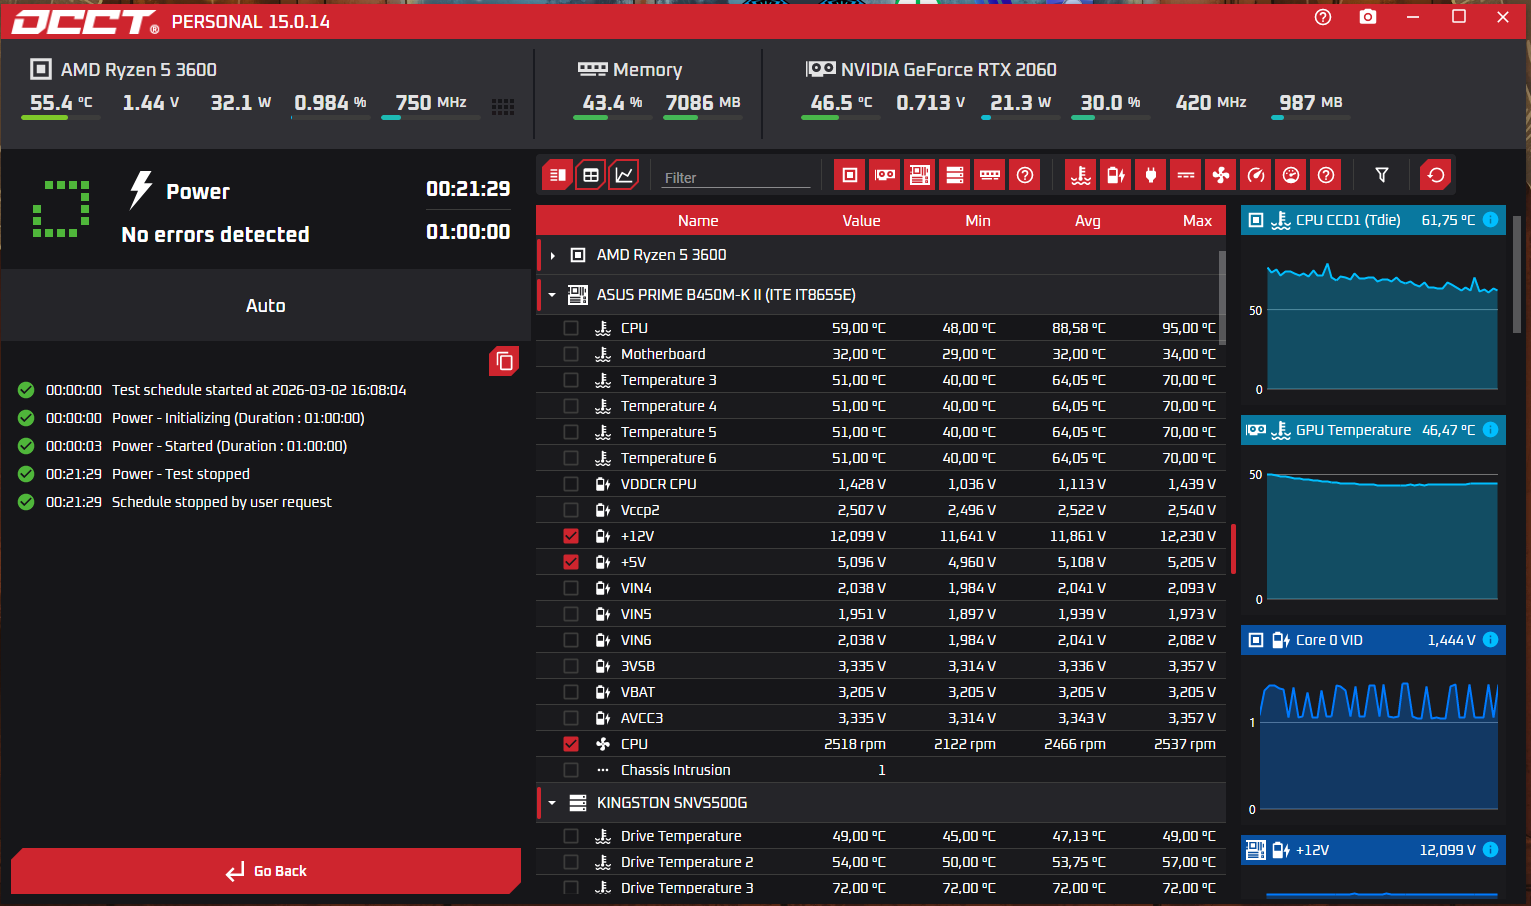Select the 3VSB row name
This screenshot has width=1531, height=906.
coord(638,666)
